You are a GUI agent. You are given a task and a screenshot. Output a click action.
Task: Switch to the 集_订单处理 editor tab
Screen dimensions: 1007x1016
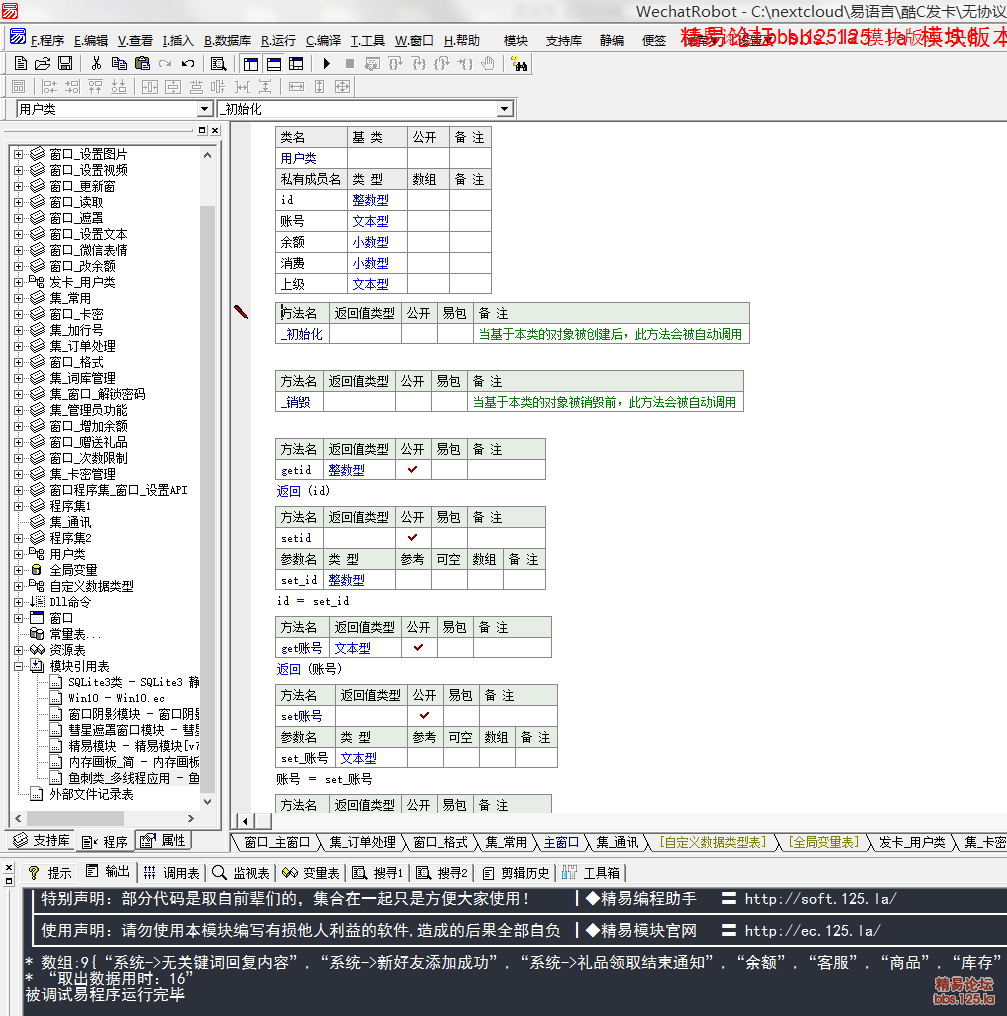(x=362, y=842)
